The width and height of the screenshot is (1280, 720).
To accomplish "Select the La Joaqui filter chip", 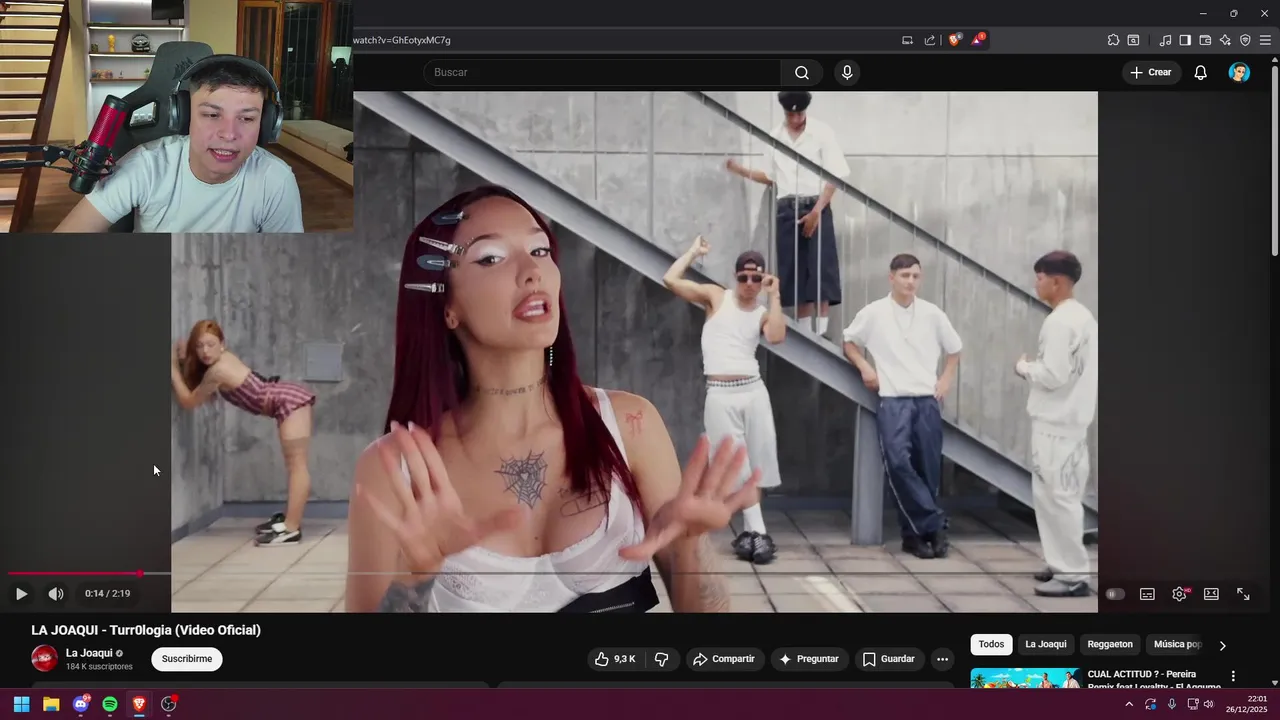I will pos(1046,644).
